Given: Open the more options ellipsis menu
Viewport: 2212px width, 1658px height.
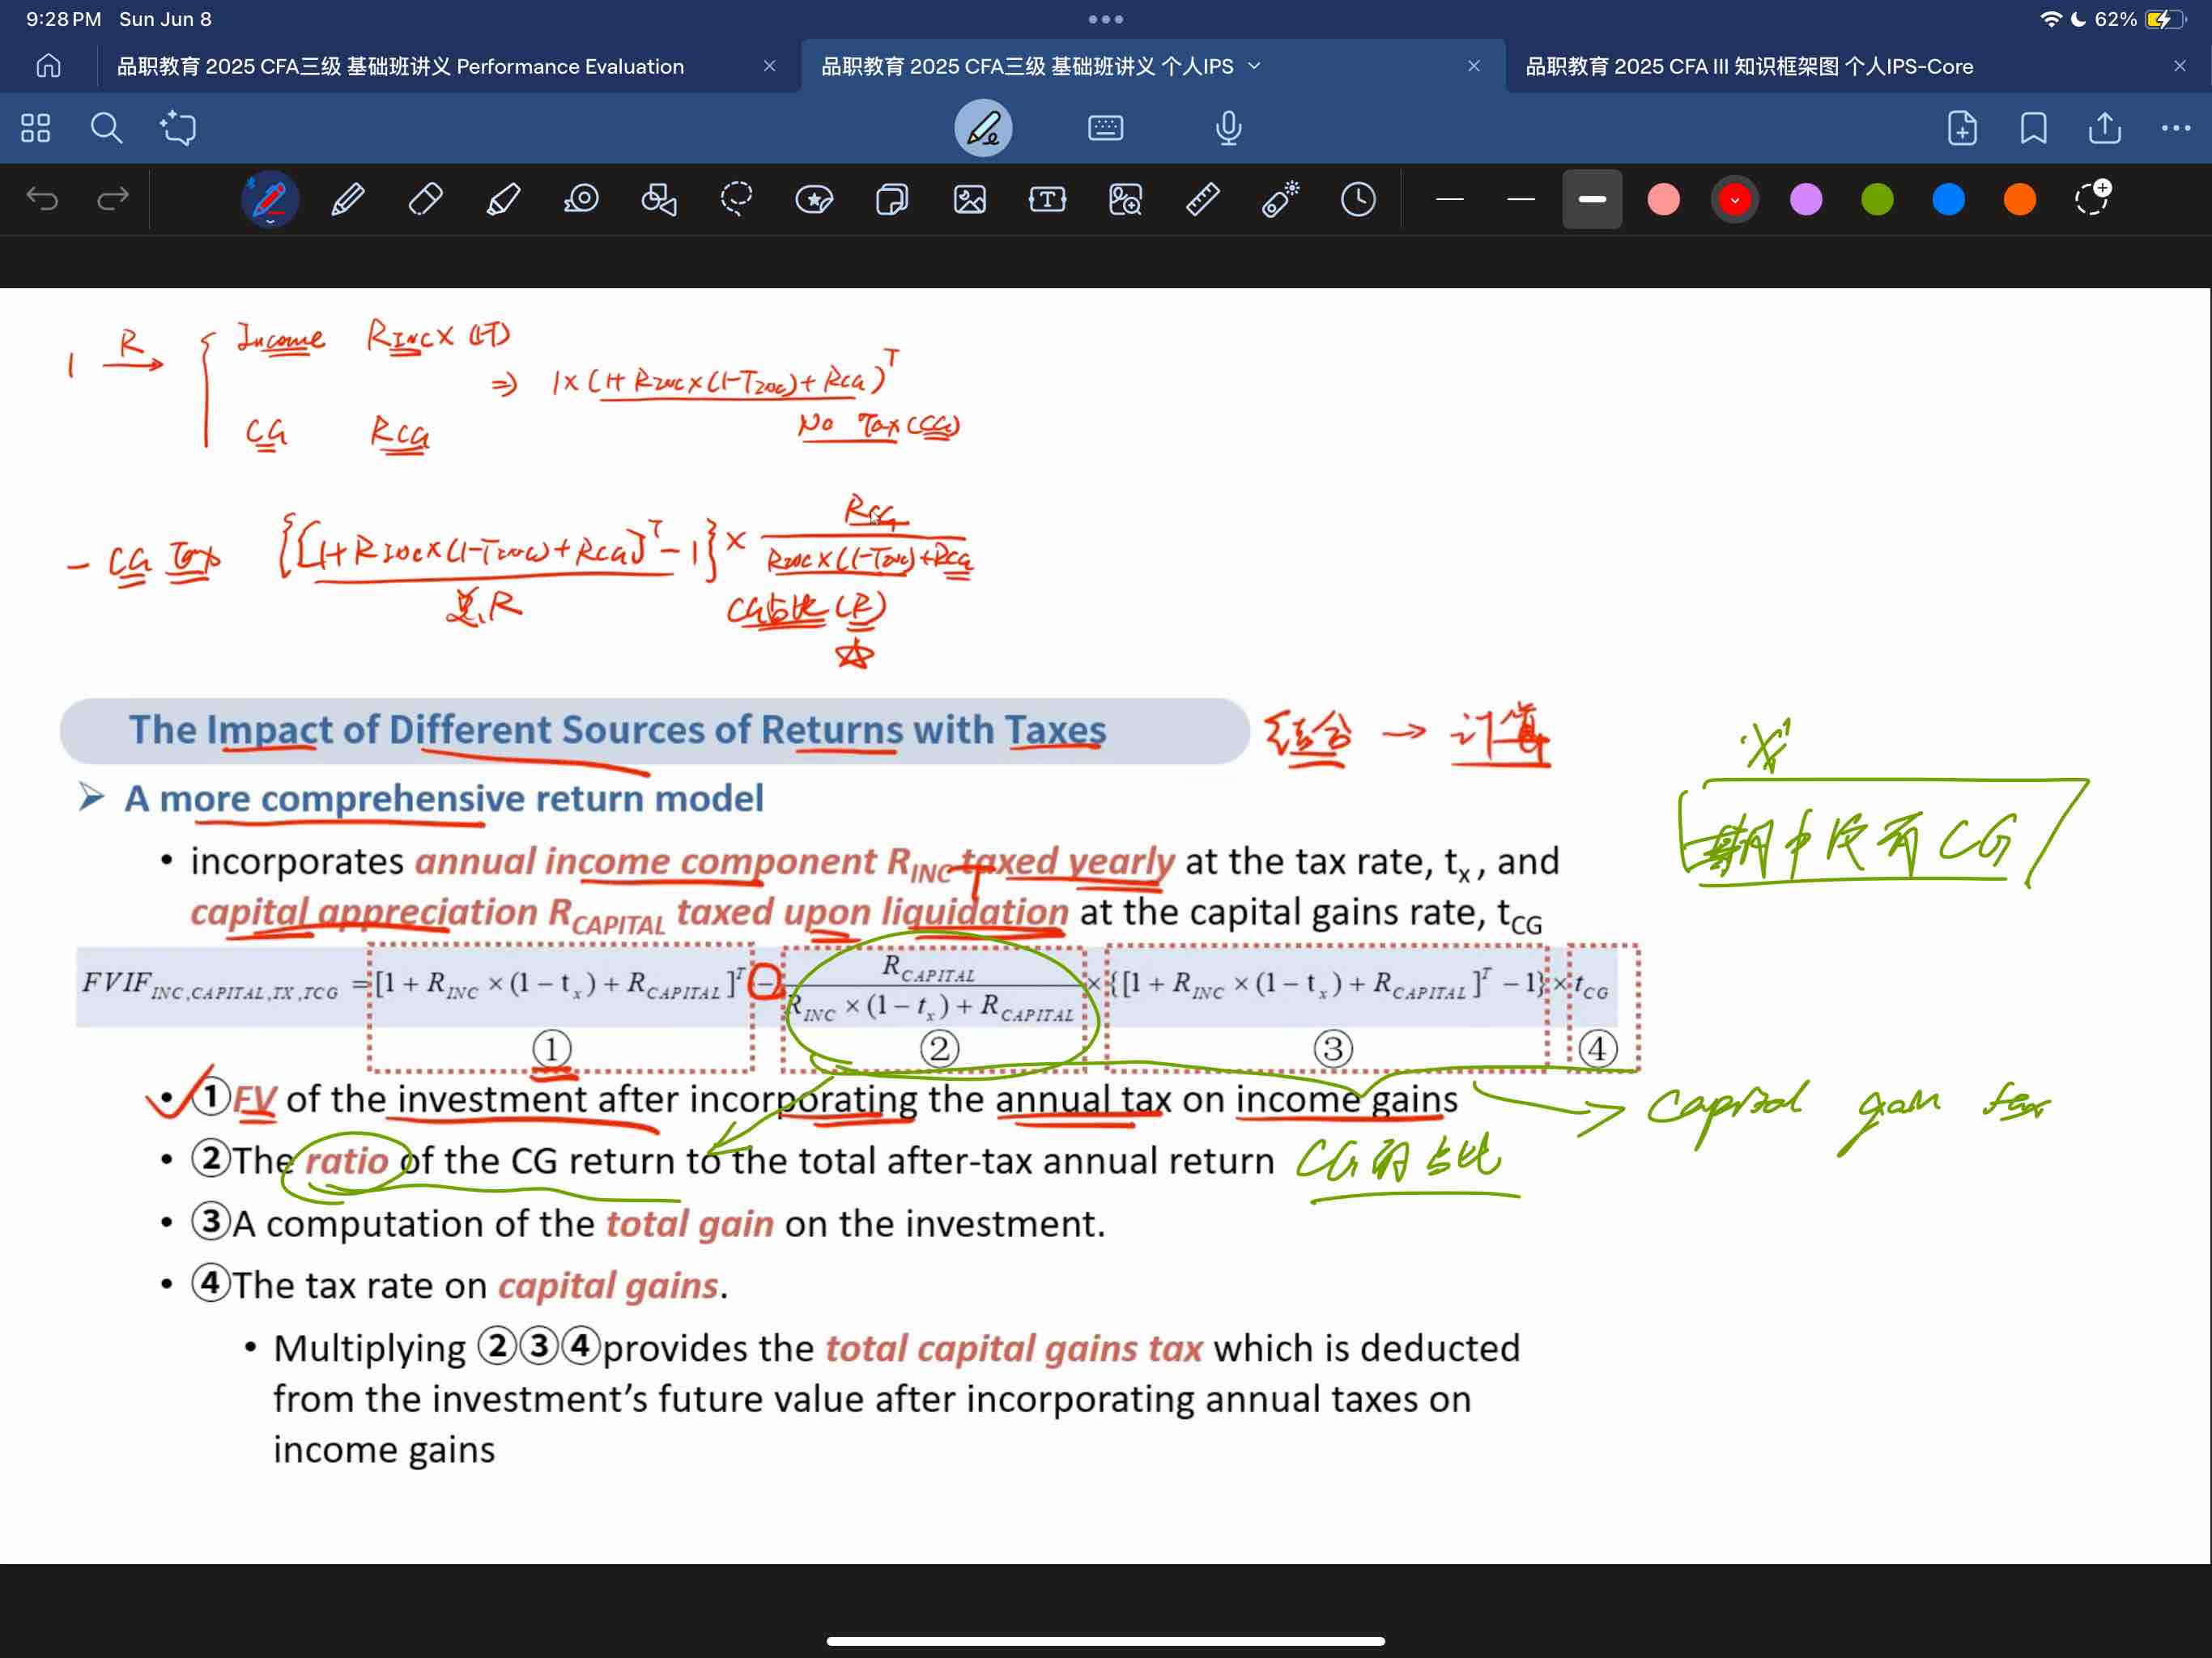Looking at the screenshot, I should 2176,128.
